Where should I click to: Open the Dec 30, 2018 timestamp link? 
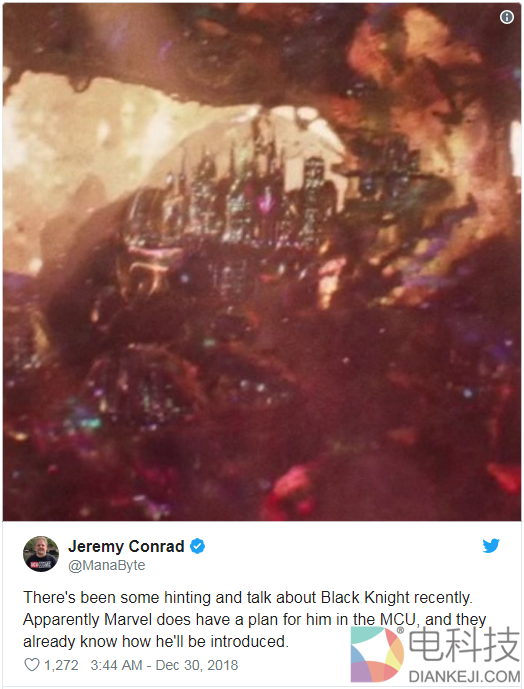[x=197, y=665]
